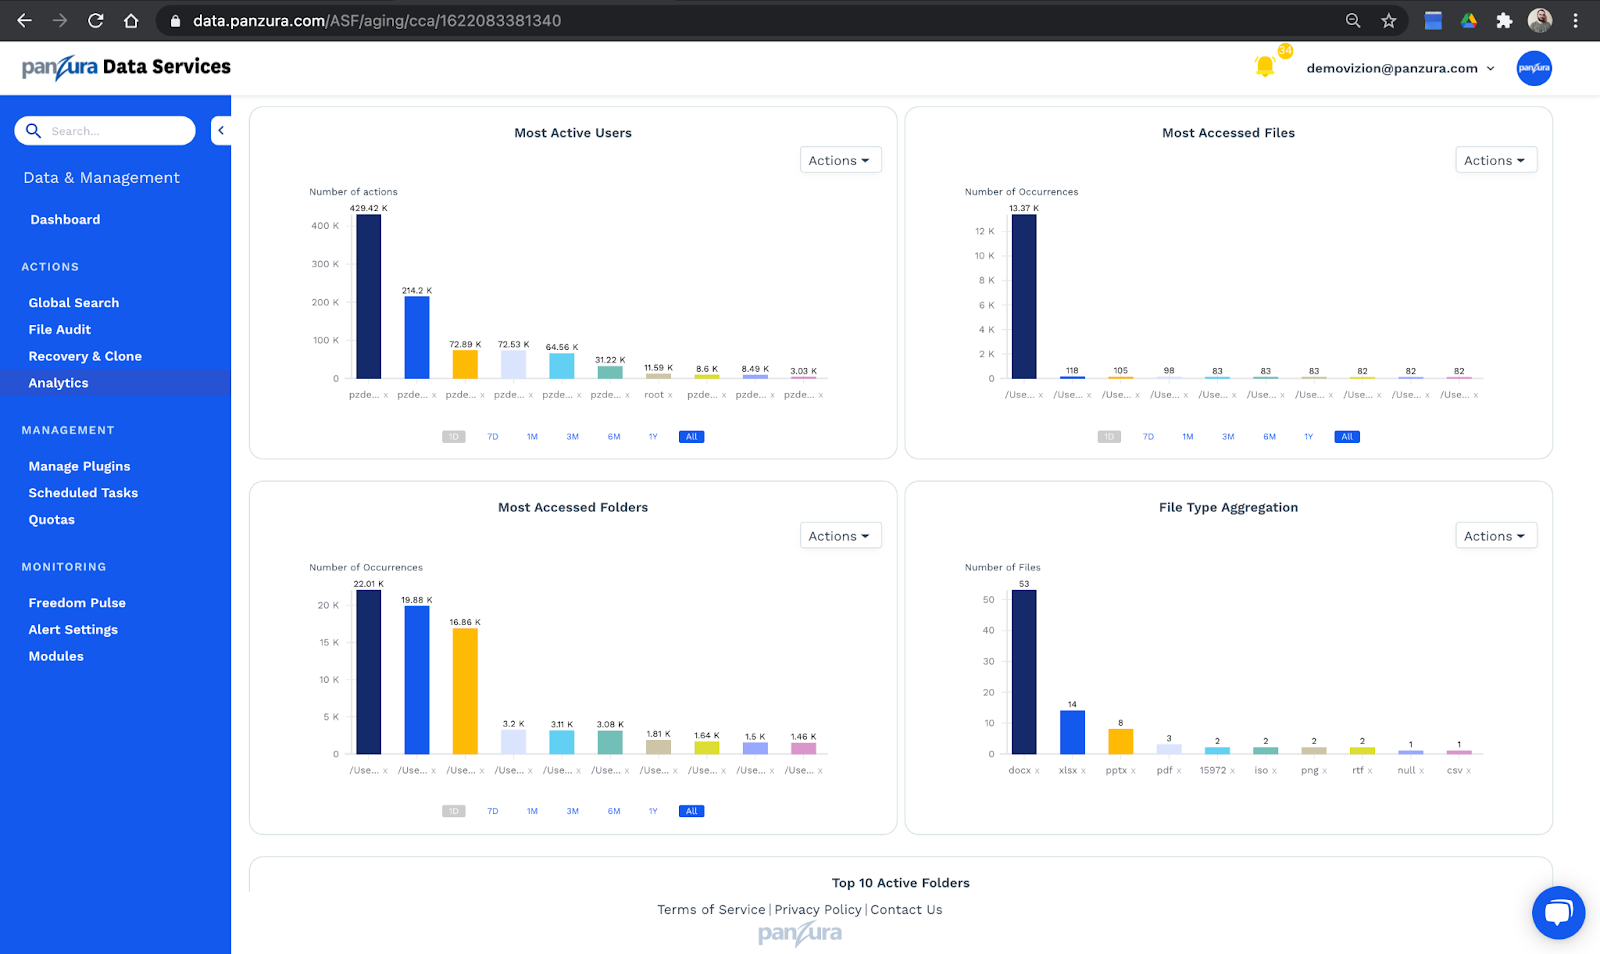This screenshot has width=1600, height=954.
Task: Select 6M range in Most Accessed Folders
Action: coord(614,811)
